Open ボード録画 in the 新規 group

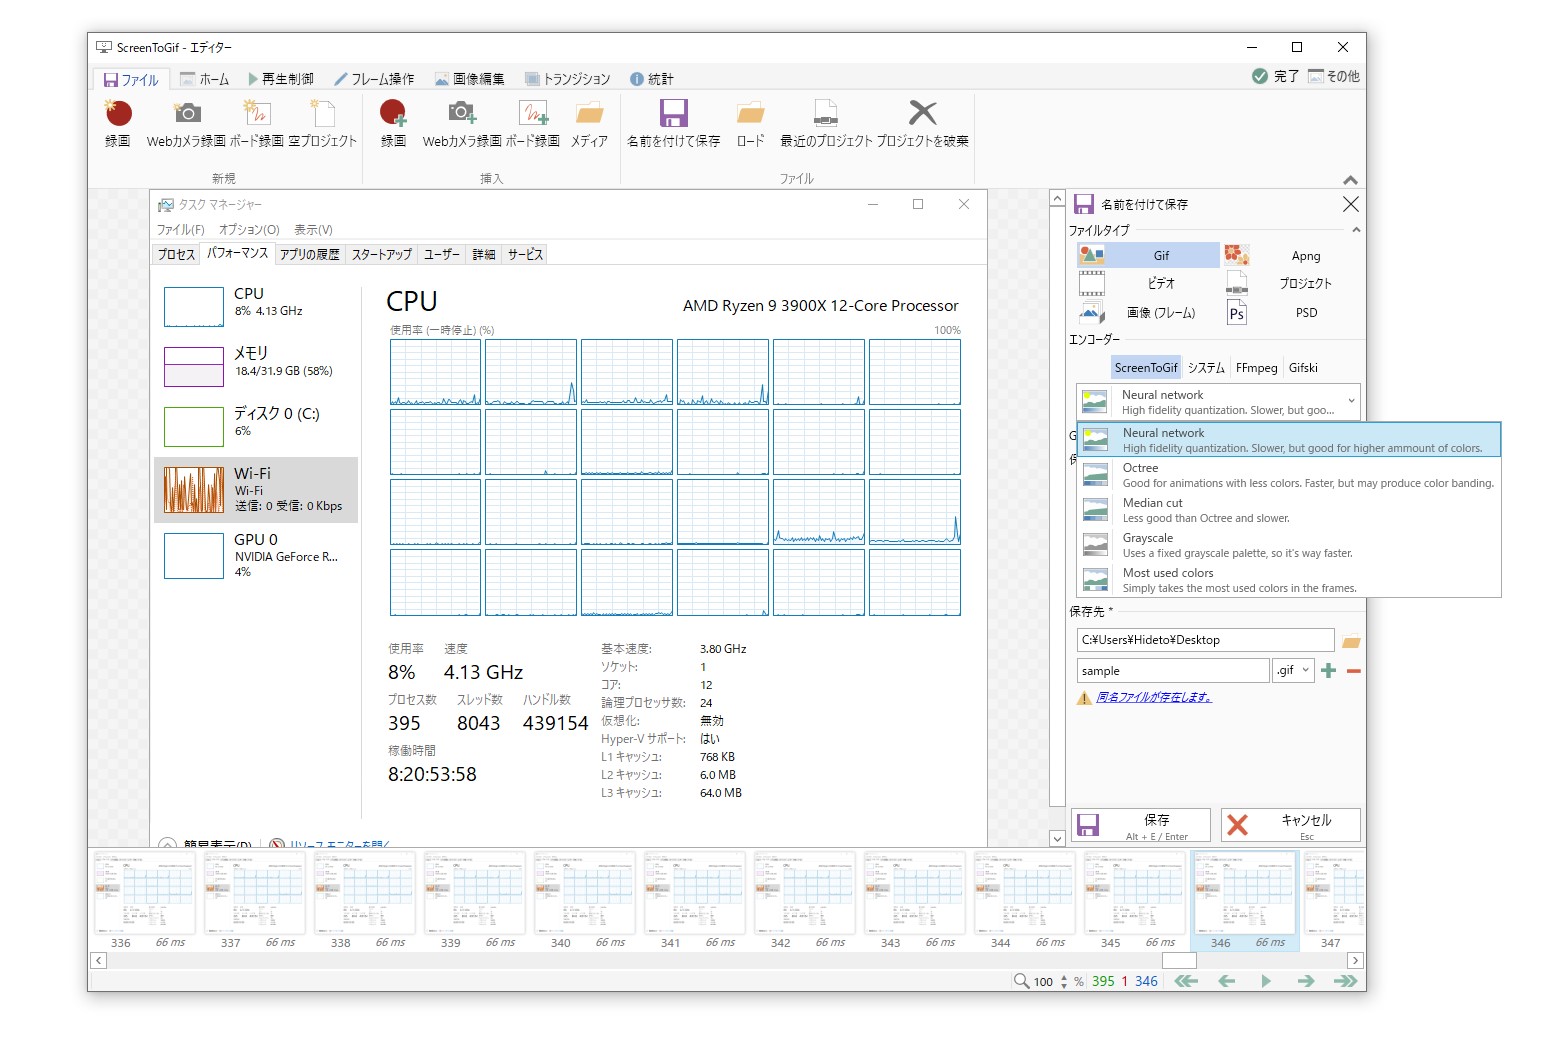pyautogui.click(x=257, y=123)
